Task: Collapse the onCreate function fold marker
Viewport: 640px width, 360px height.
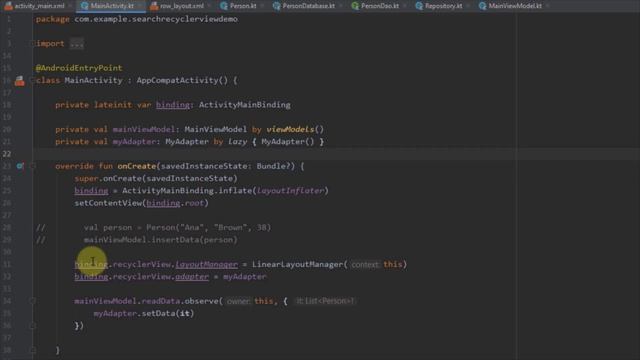Action: pos(33,166)
